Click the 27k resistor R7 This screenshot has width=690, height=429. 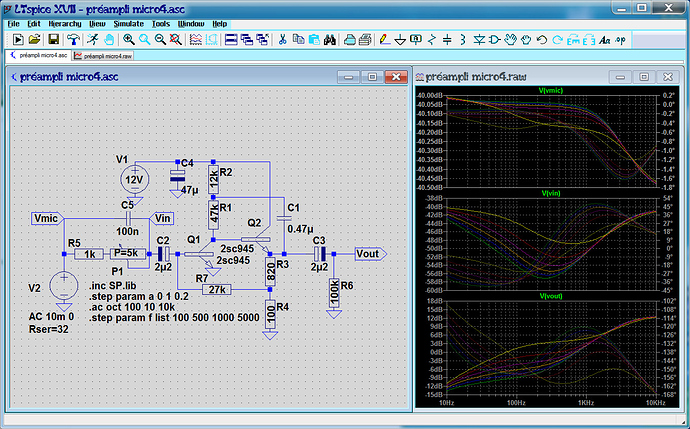[x=217, y=290]
